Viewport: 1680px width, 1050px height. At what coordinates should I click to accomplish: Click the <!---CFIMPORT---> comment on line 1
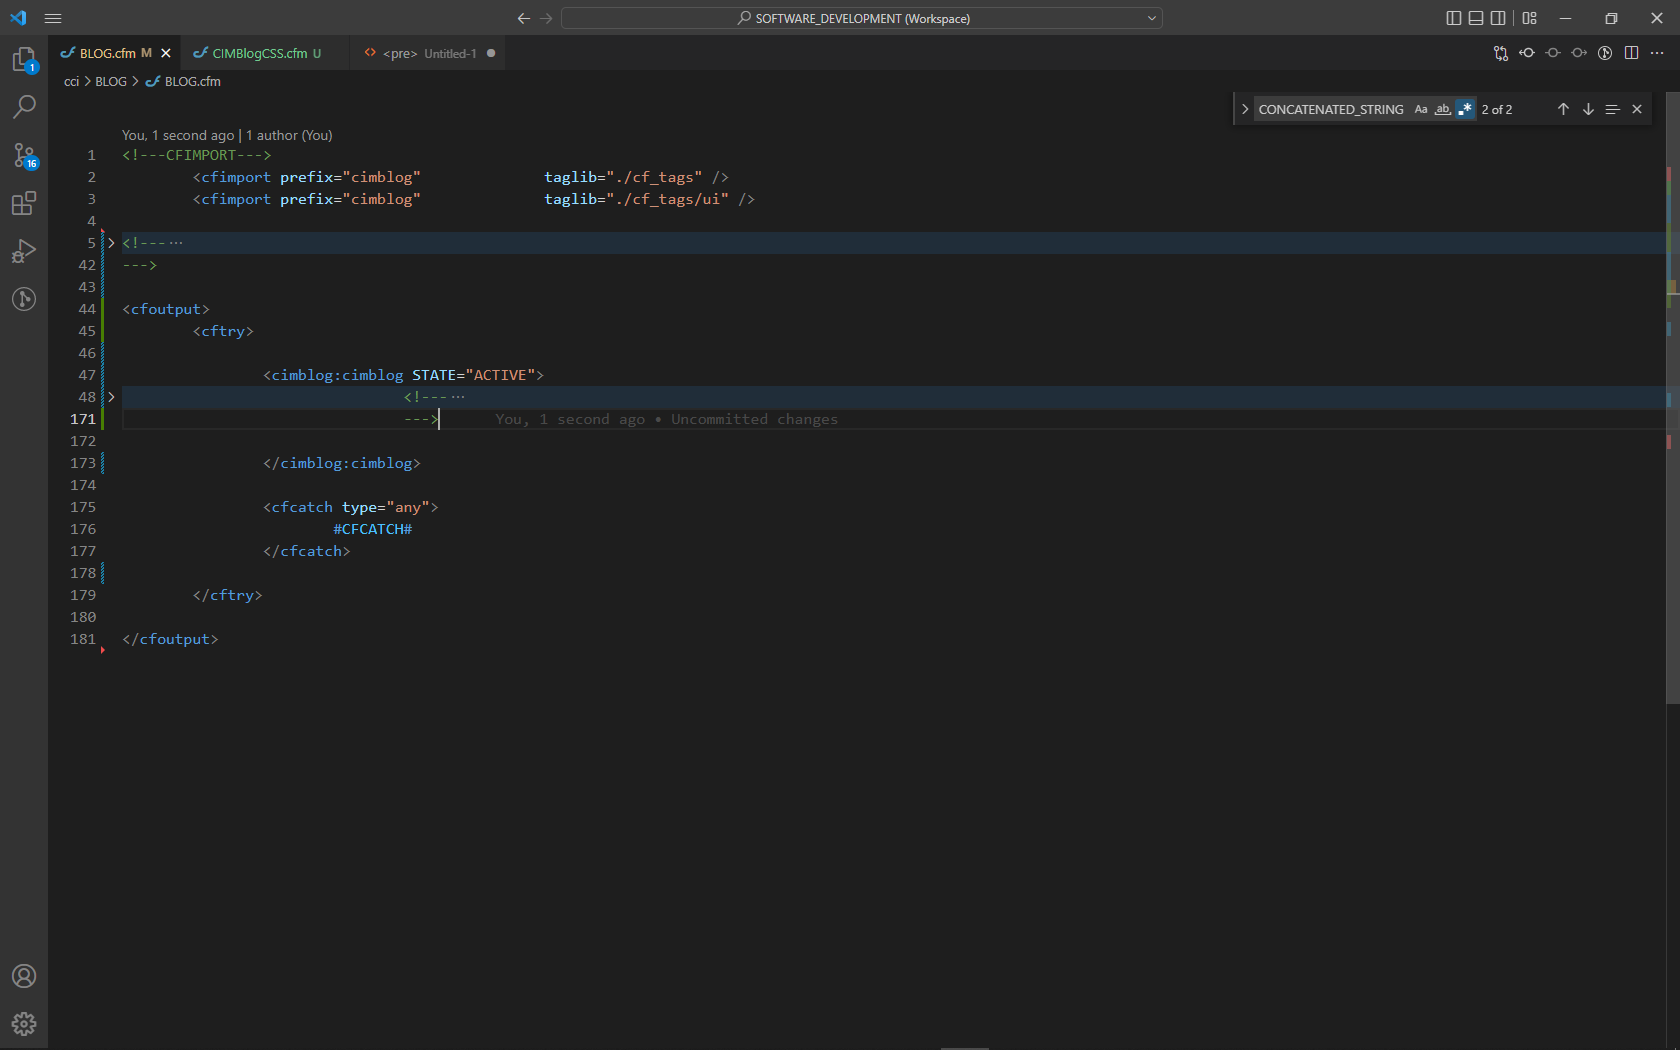(197, 155)
